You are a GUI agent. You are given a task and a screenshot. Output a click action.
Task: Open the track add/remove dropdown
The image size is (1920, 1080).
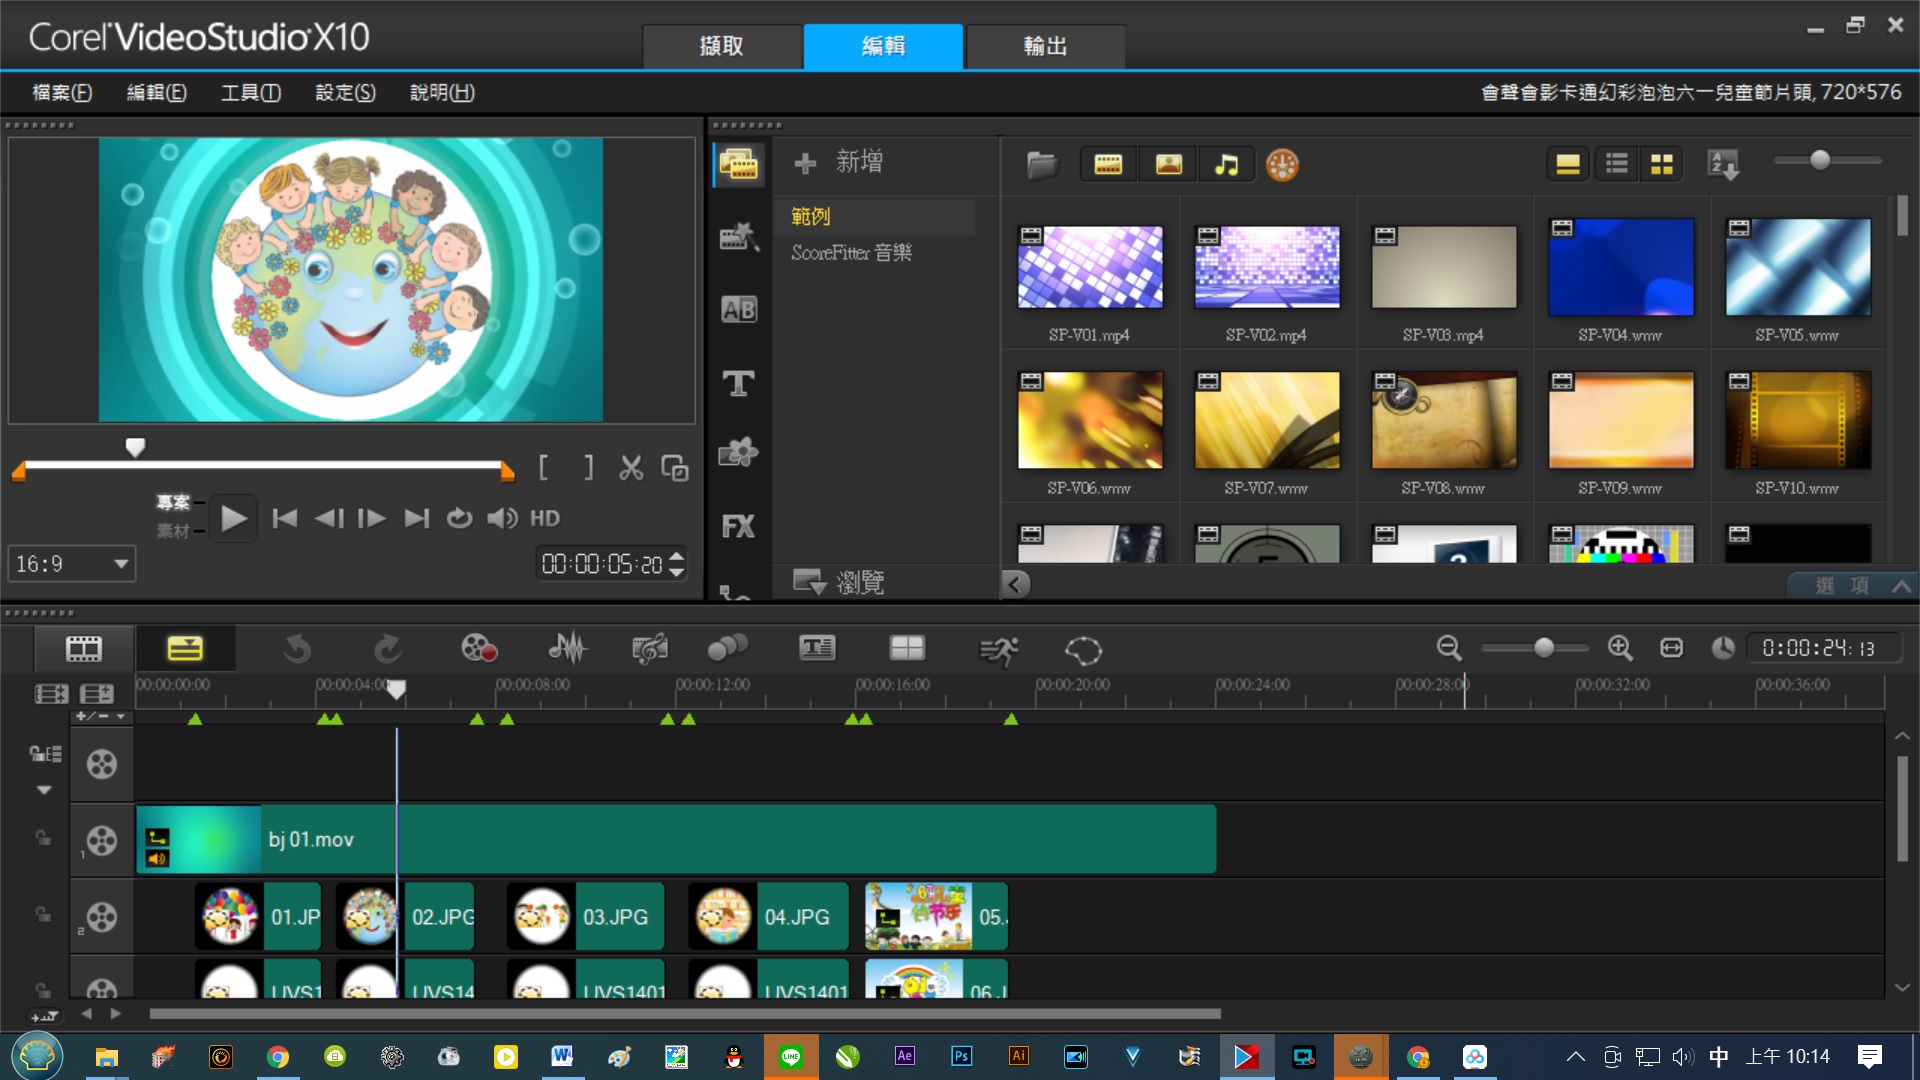point(101,716)
